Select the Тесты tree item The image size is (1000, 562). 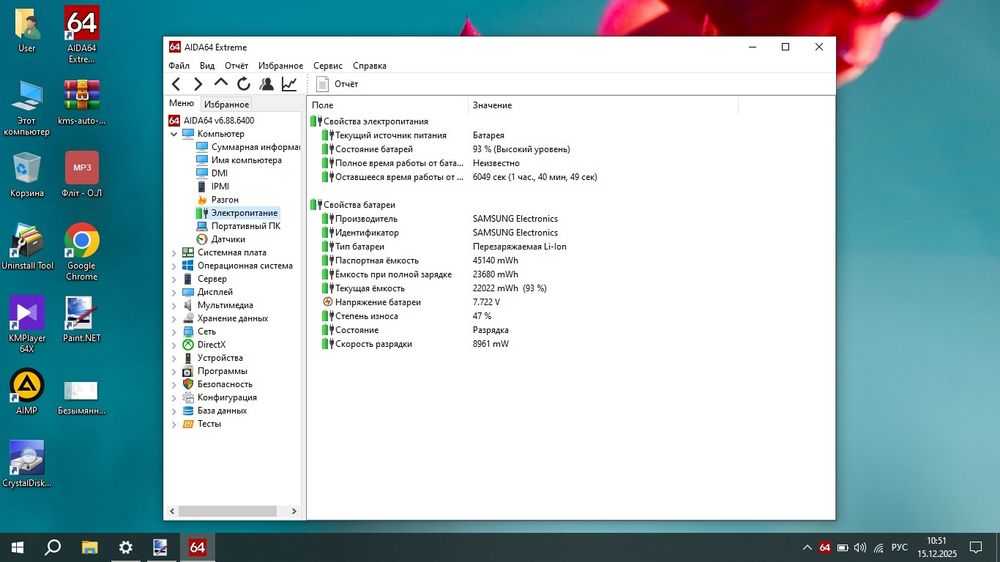click(202, 424)
